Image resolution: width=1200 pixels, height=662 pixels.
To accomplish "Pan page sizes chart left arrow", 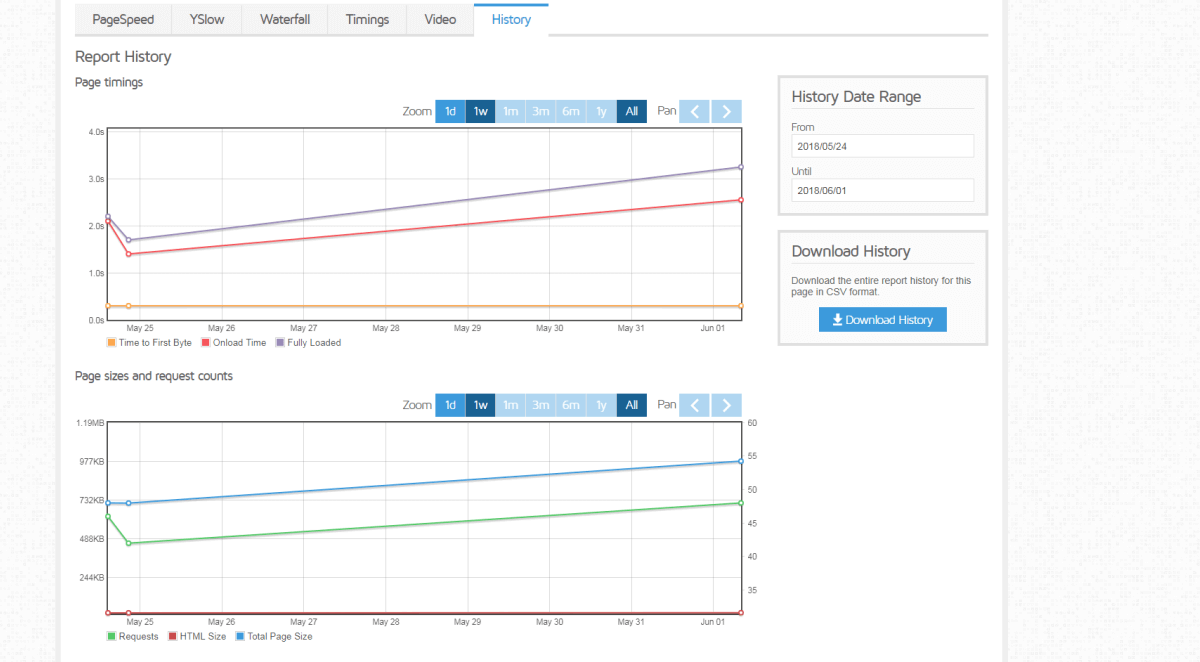I will tap(694, 405).
